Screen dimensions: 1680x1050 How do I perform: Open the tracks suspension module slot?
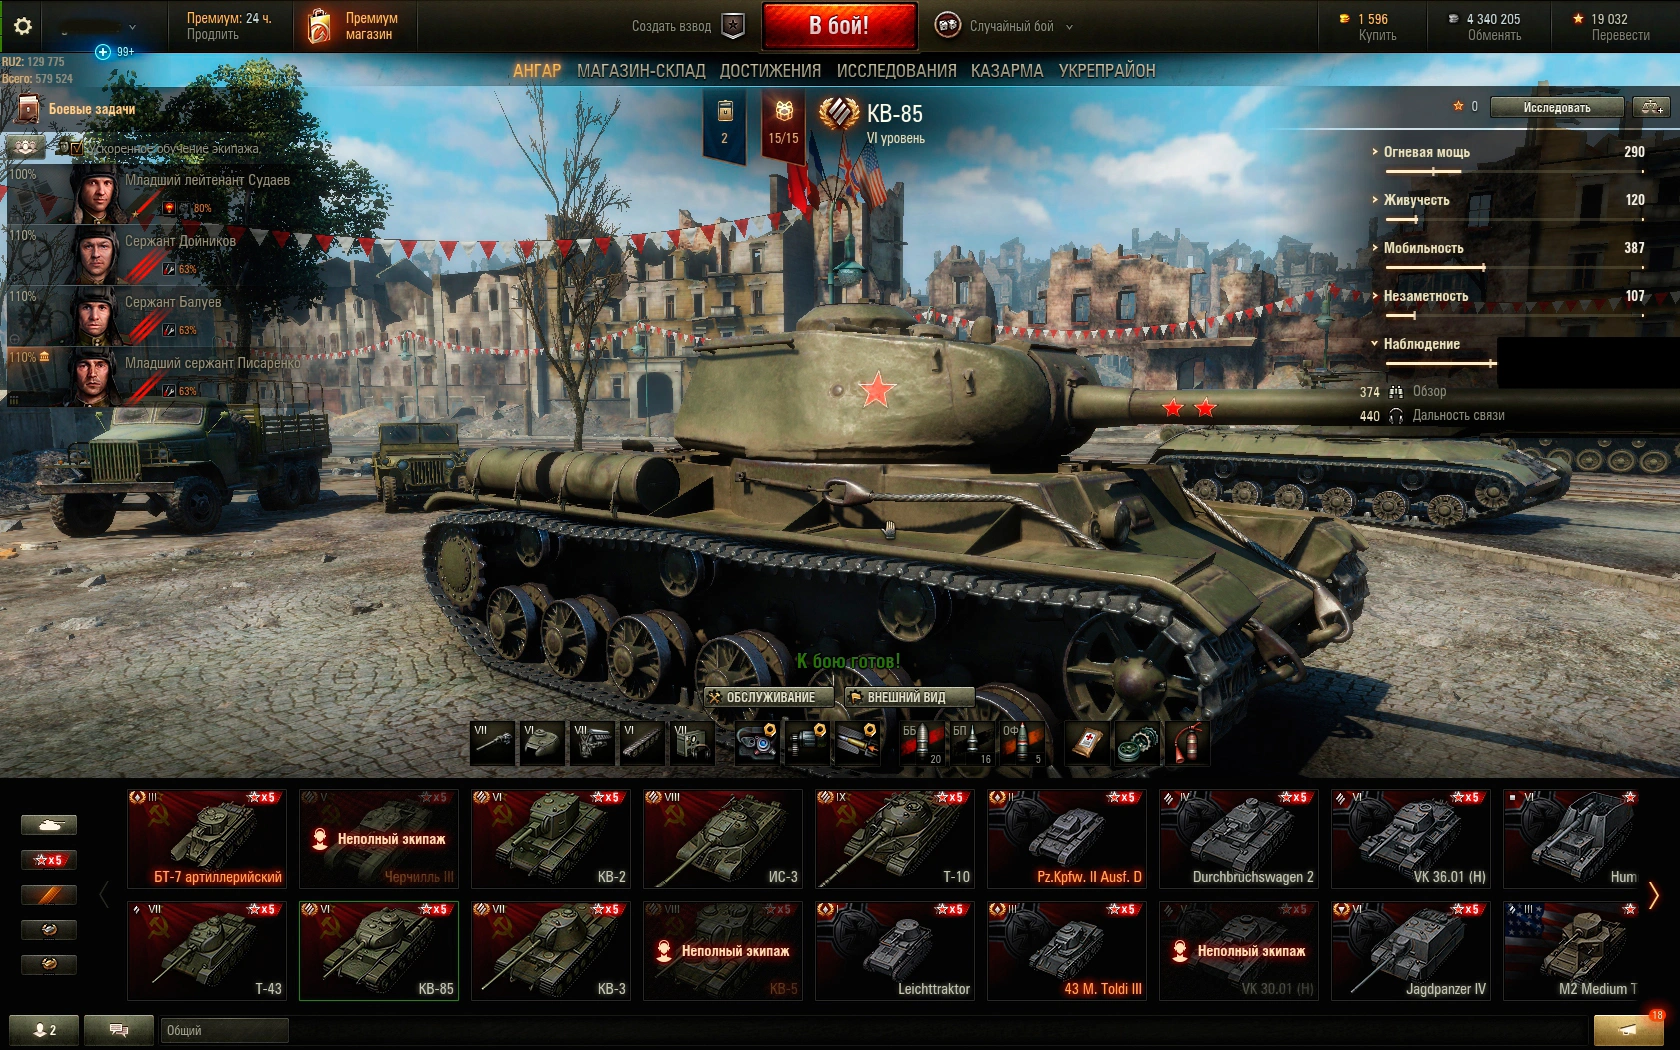point(642,744)
